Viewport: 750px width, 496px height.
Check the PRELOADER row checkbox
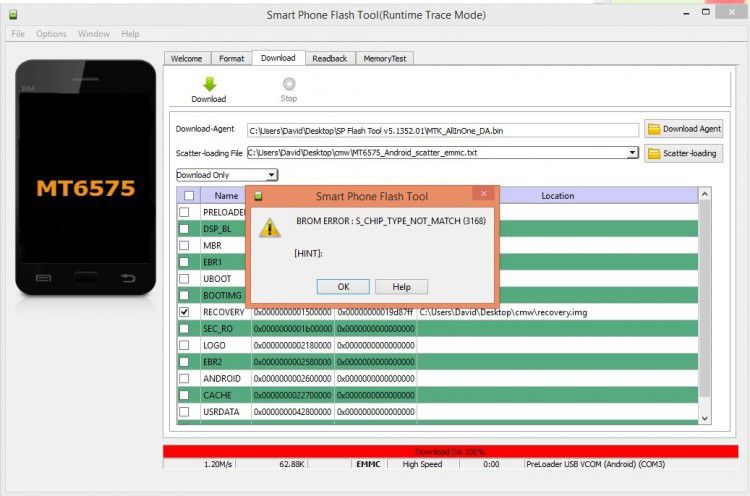pos(184,212)
